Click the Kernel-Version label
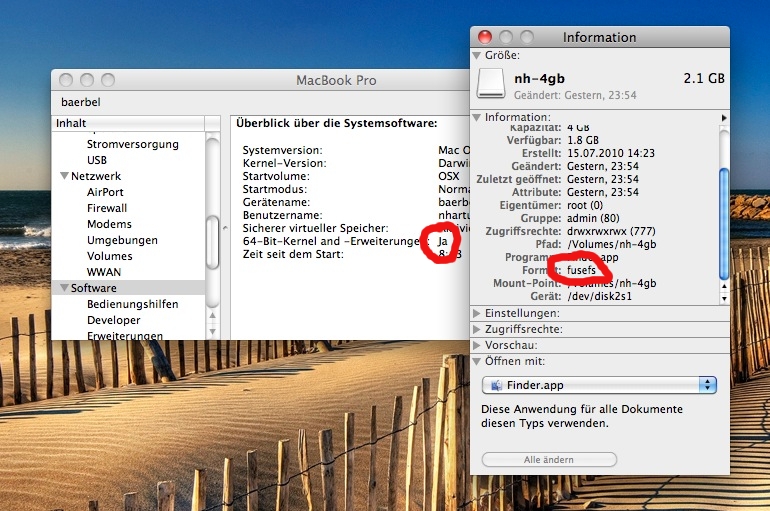770x511 pixels. click(284, 163)
